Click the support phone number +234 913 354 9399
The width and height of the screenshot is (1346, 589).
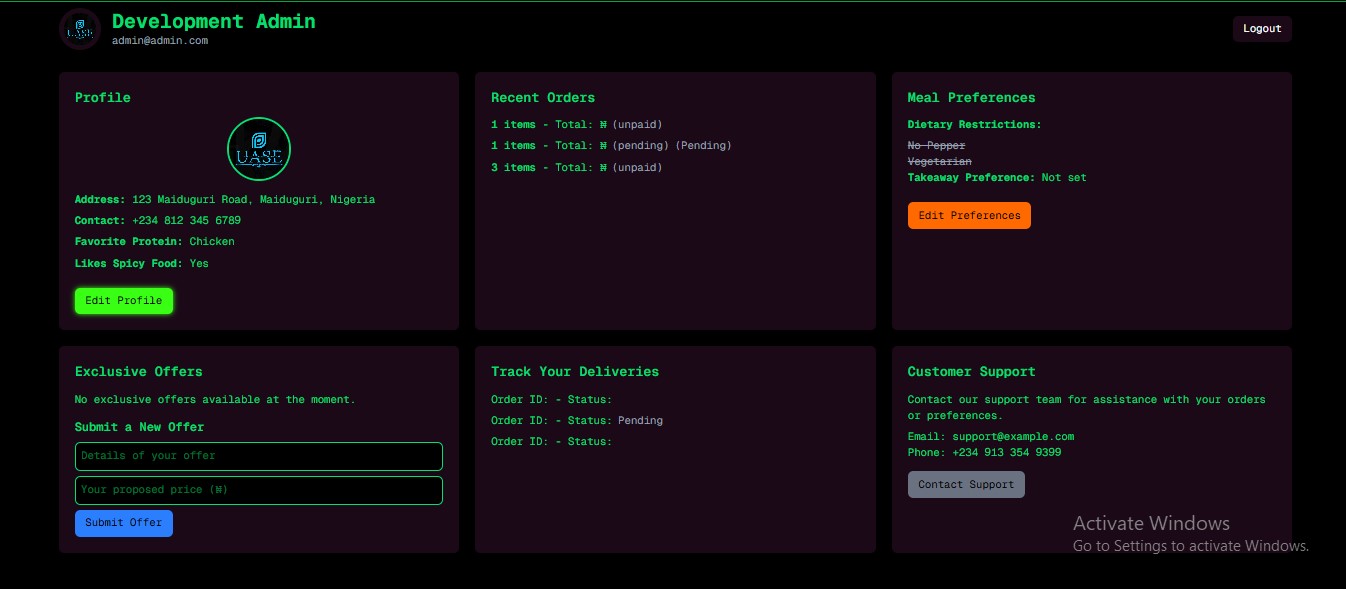pos(1006,453)
